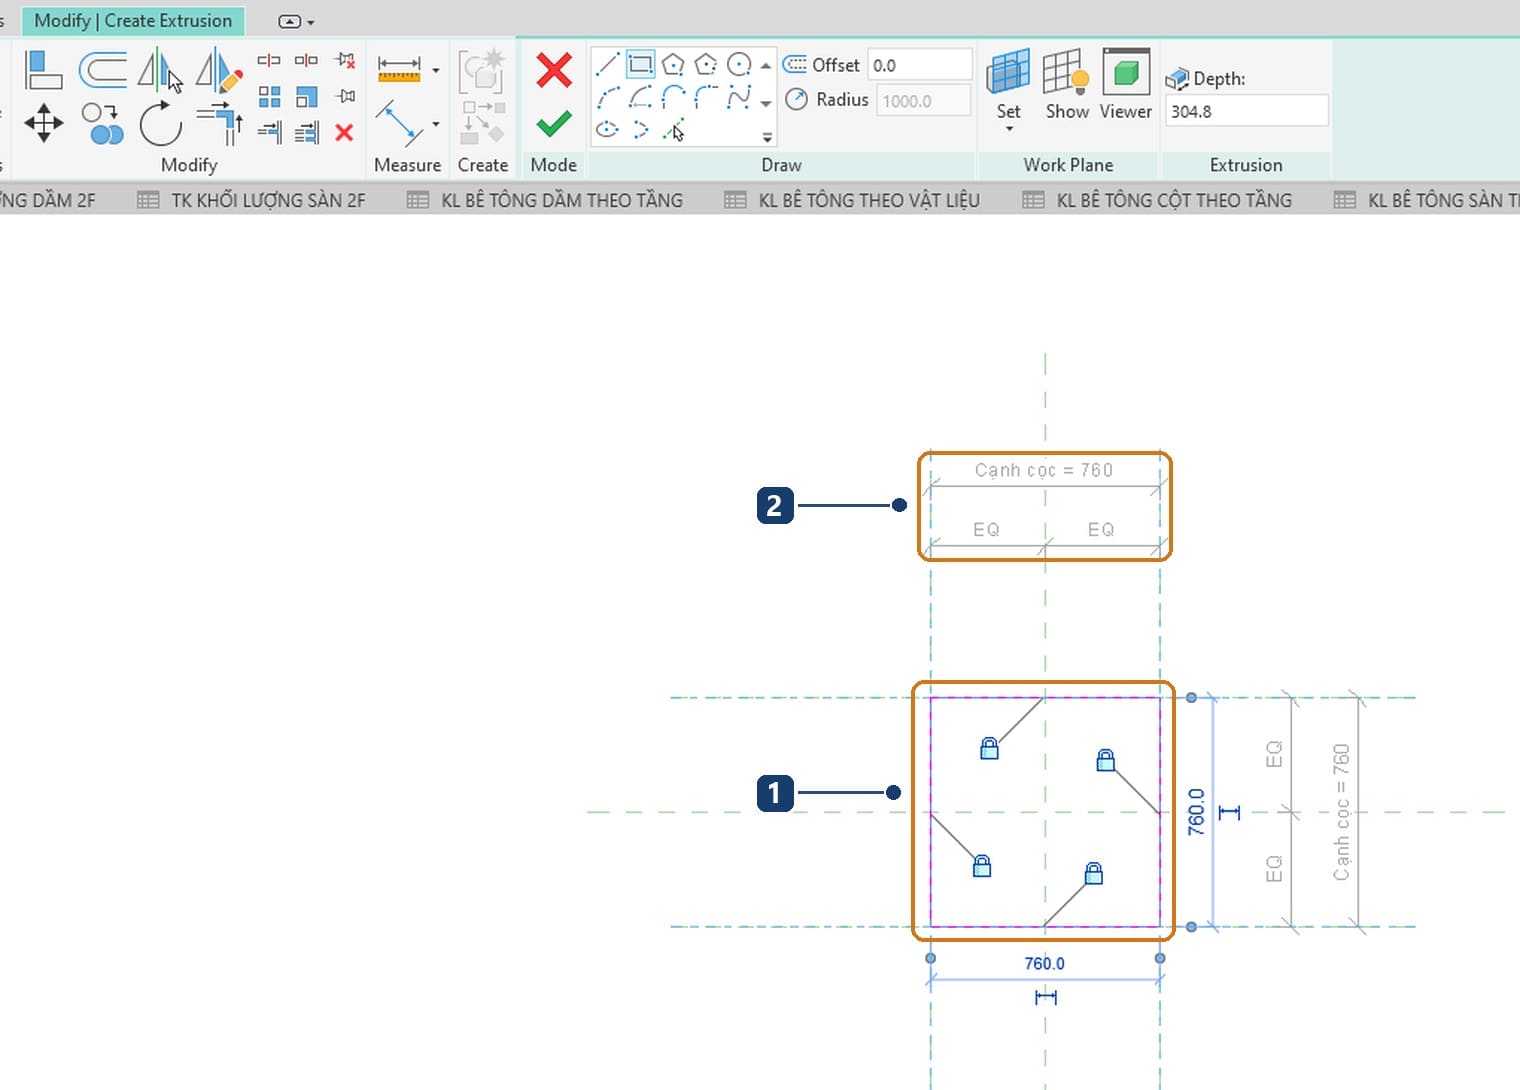Toggle the top-right lock on sketch
Image resolution: width=1520 pixels, height=1090 pixels.
[1105, 760]
